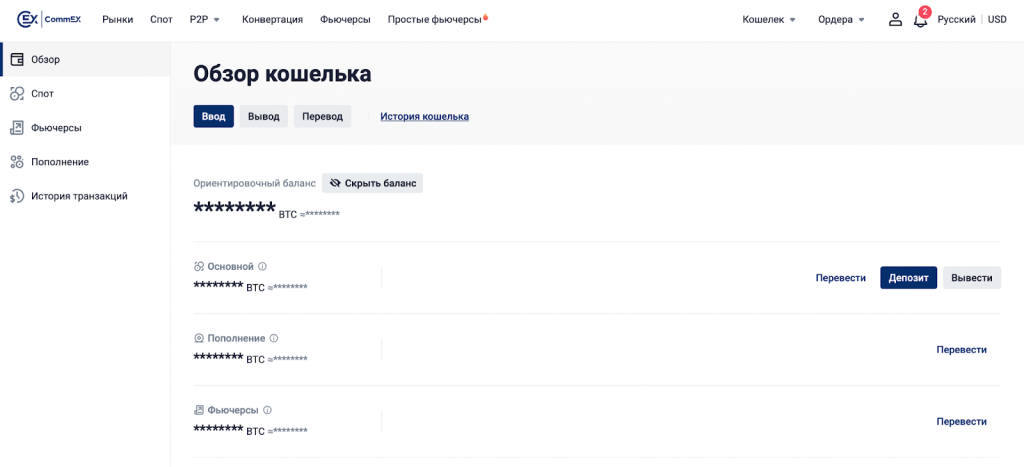The width and height of the screenshot is (1024, 467).
Task: Click info icon next to Основной
Action: pos(263,266)
